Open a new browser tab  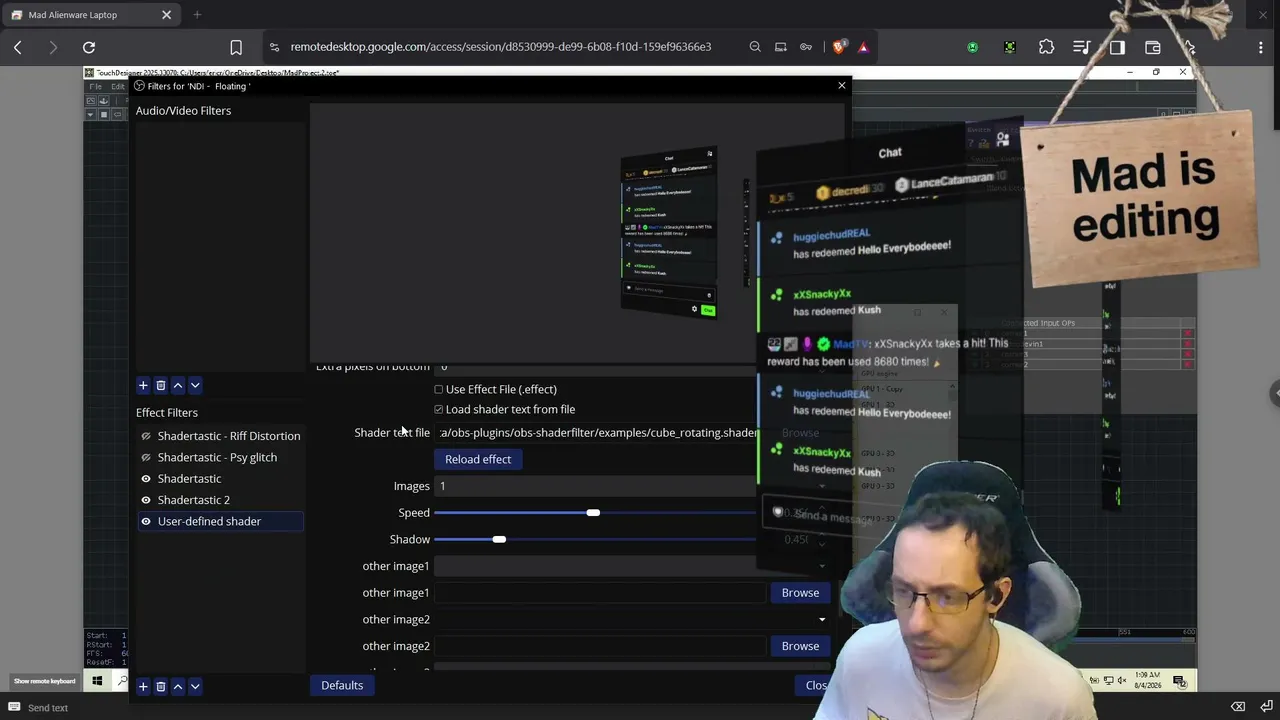[x=197, y=15]
